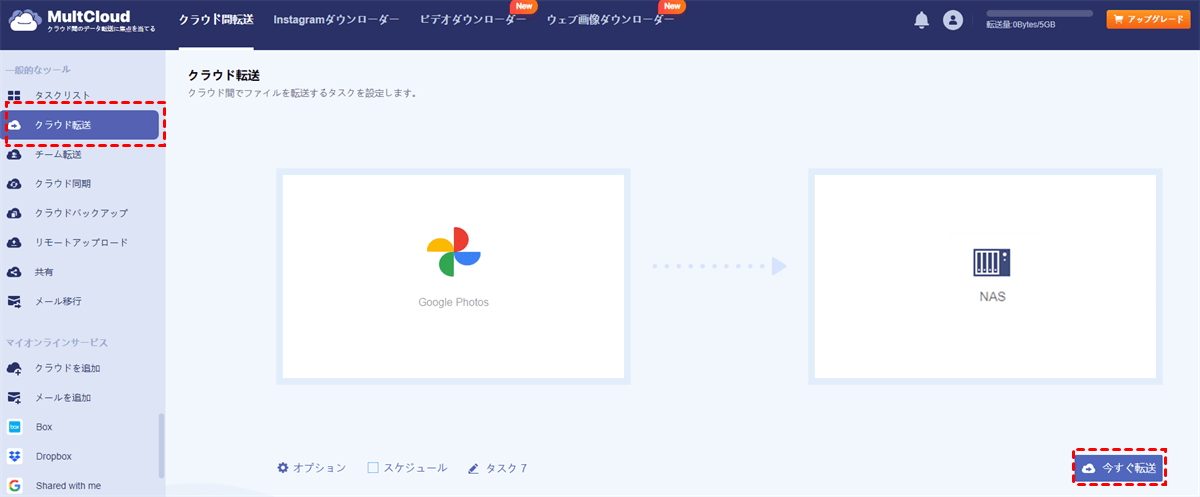Enable the スケジュール checkbox
This screenshot has width=1200, height=497.
pos(373,468)
